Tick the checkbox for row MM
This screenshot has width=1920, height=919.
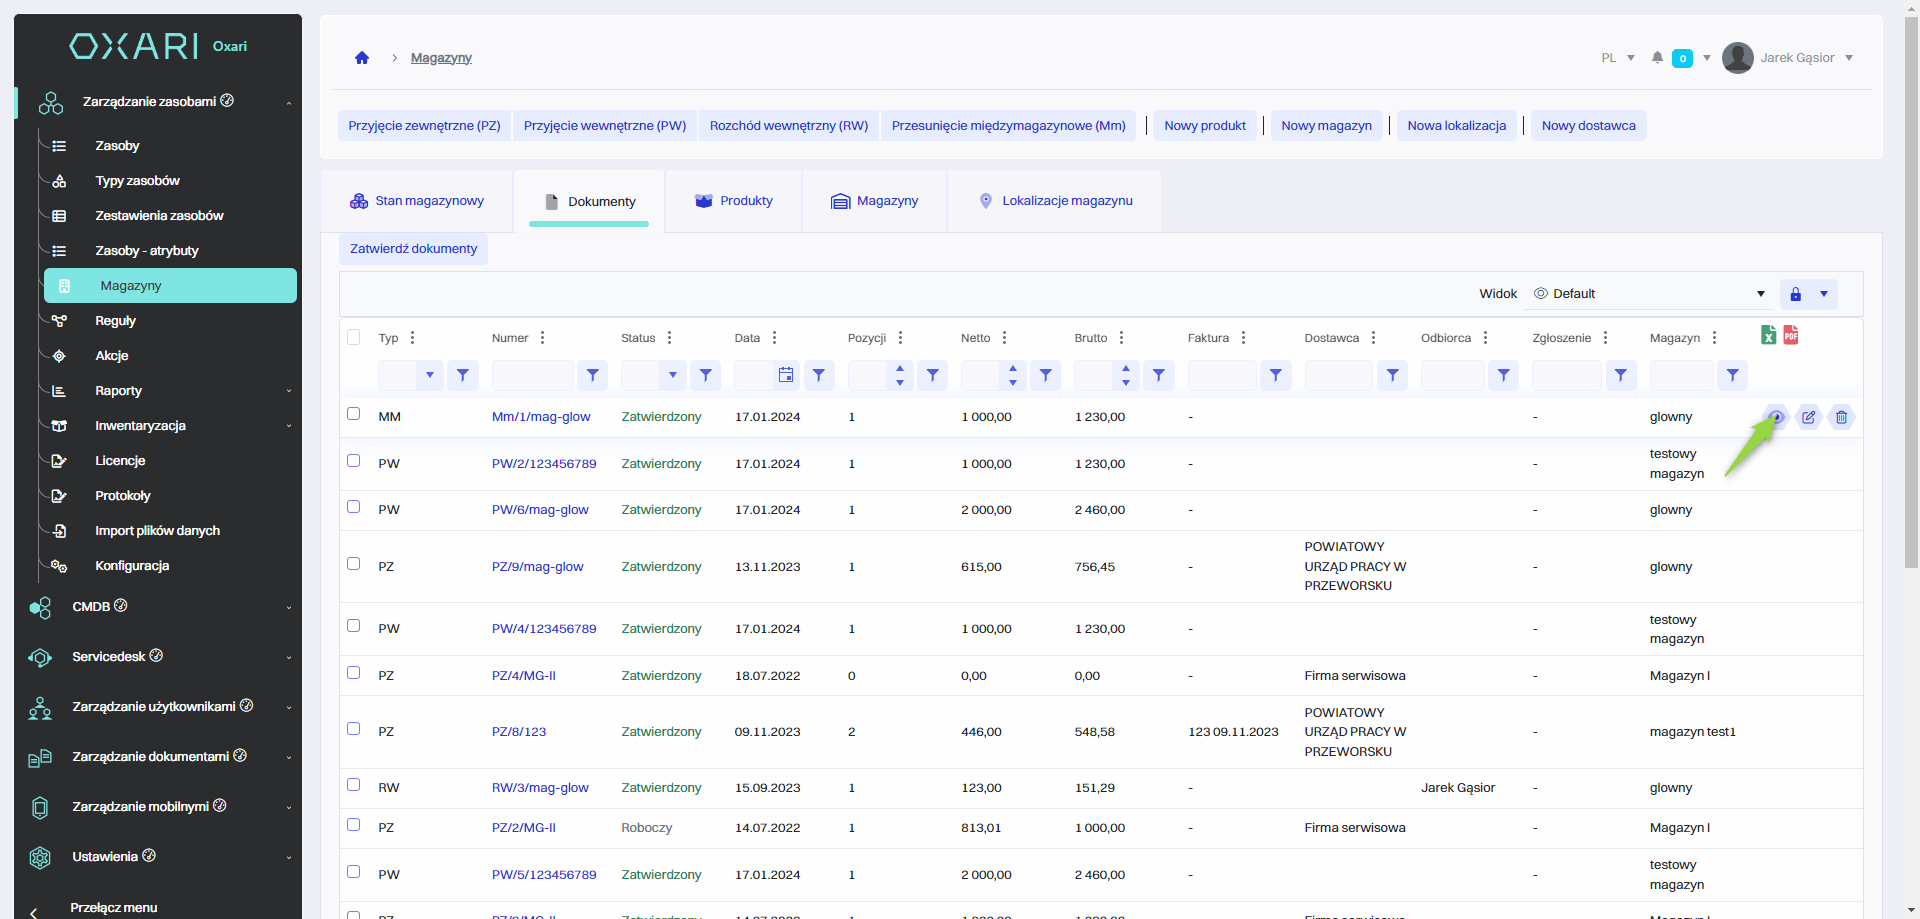click(353, 414)
